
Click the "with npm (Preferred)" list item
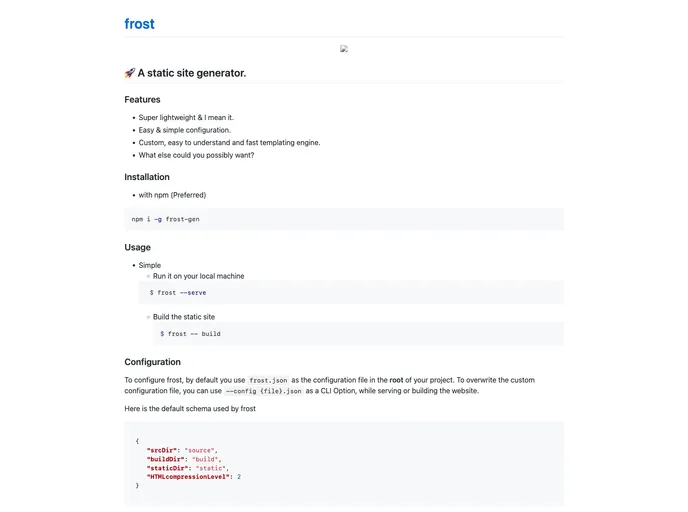point(172,195)
